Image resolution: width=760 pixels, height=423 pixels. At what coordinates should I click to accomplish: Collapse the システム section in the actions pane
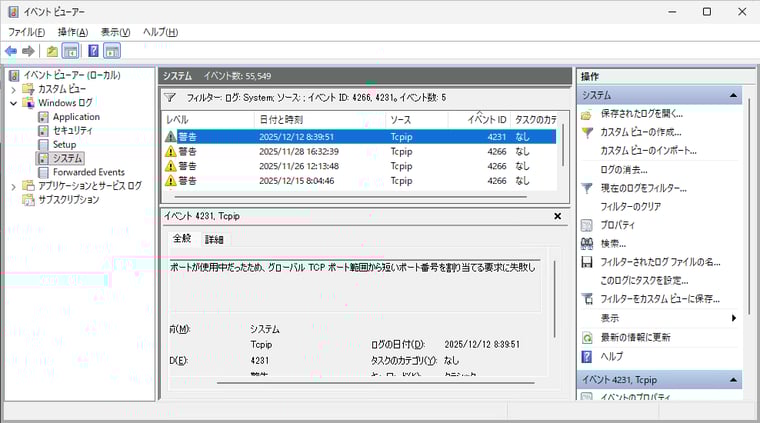point(733,95)
